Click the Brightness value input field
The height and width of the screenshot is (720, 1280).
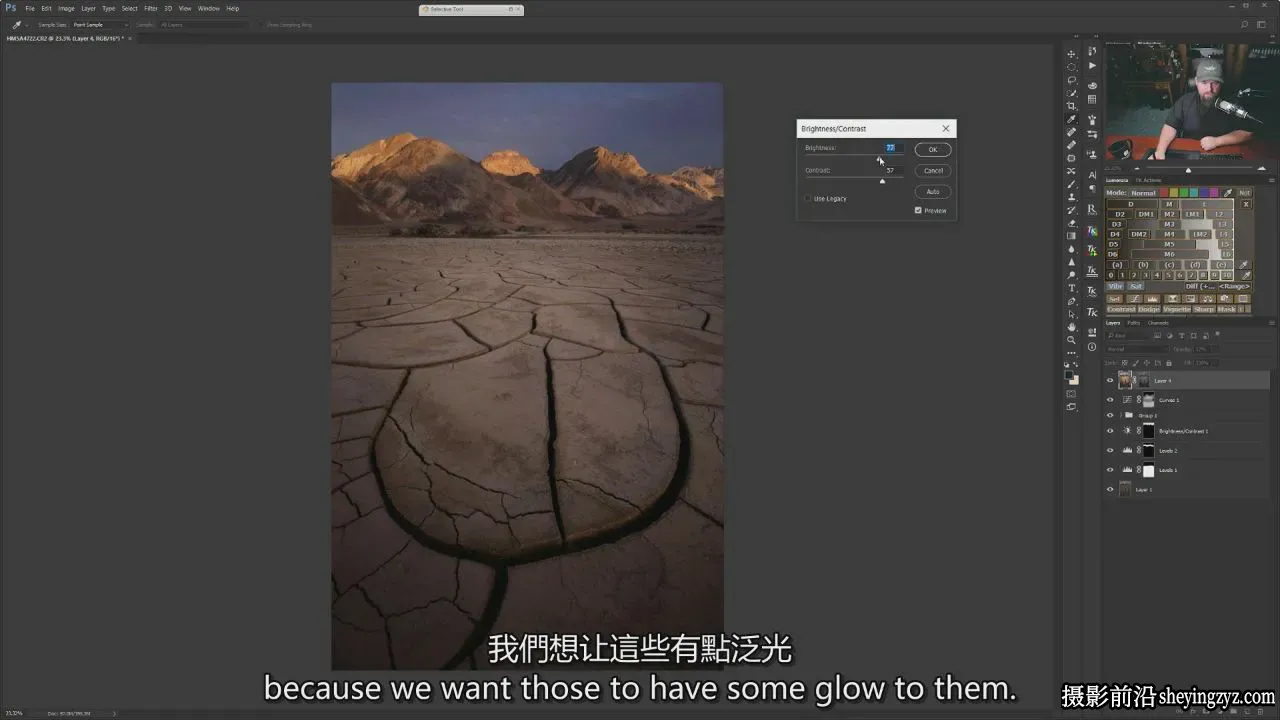892,148
